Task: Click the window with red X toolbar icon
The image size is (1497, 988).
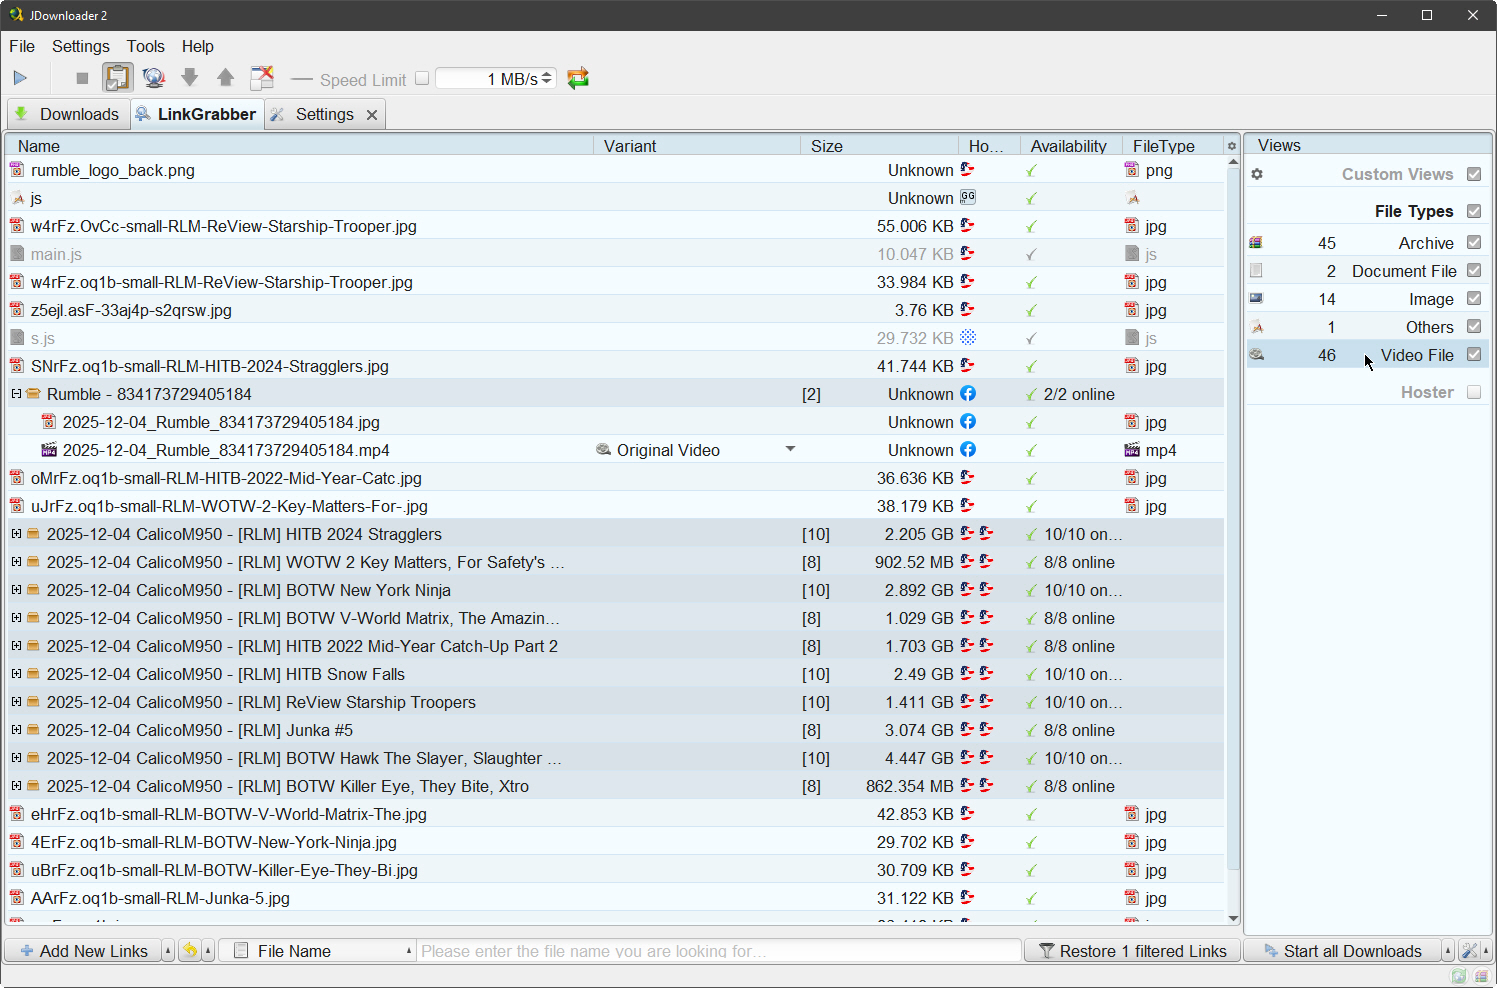Action: tap(262, 78)
